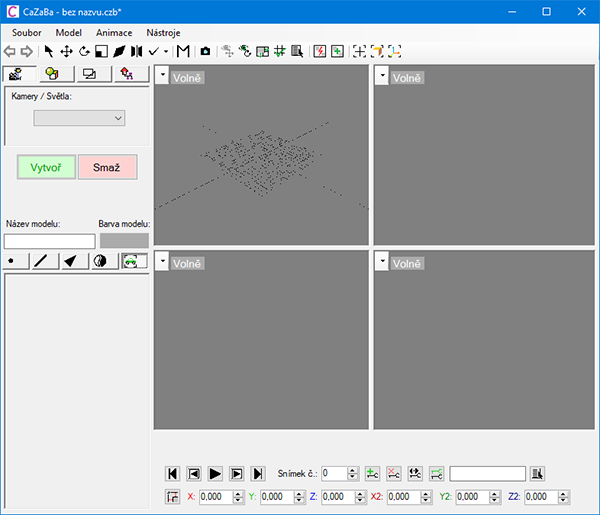
Task: Expand bottom-right viewport view dropdown
Action: (382, 262)
